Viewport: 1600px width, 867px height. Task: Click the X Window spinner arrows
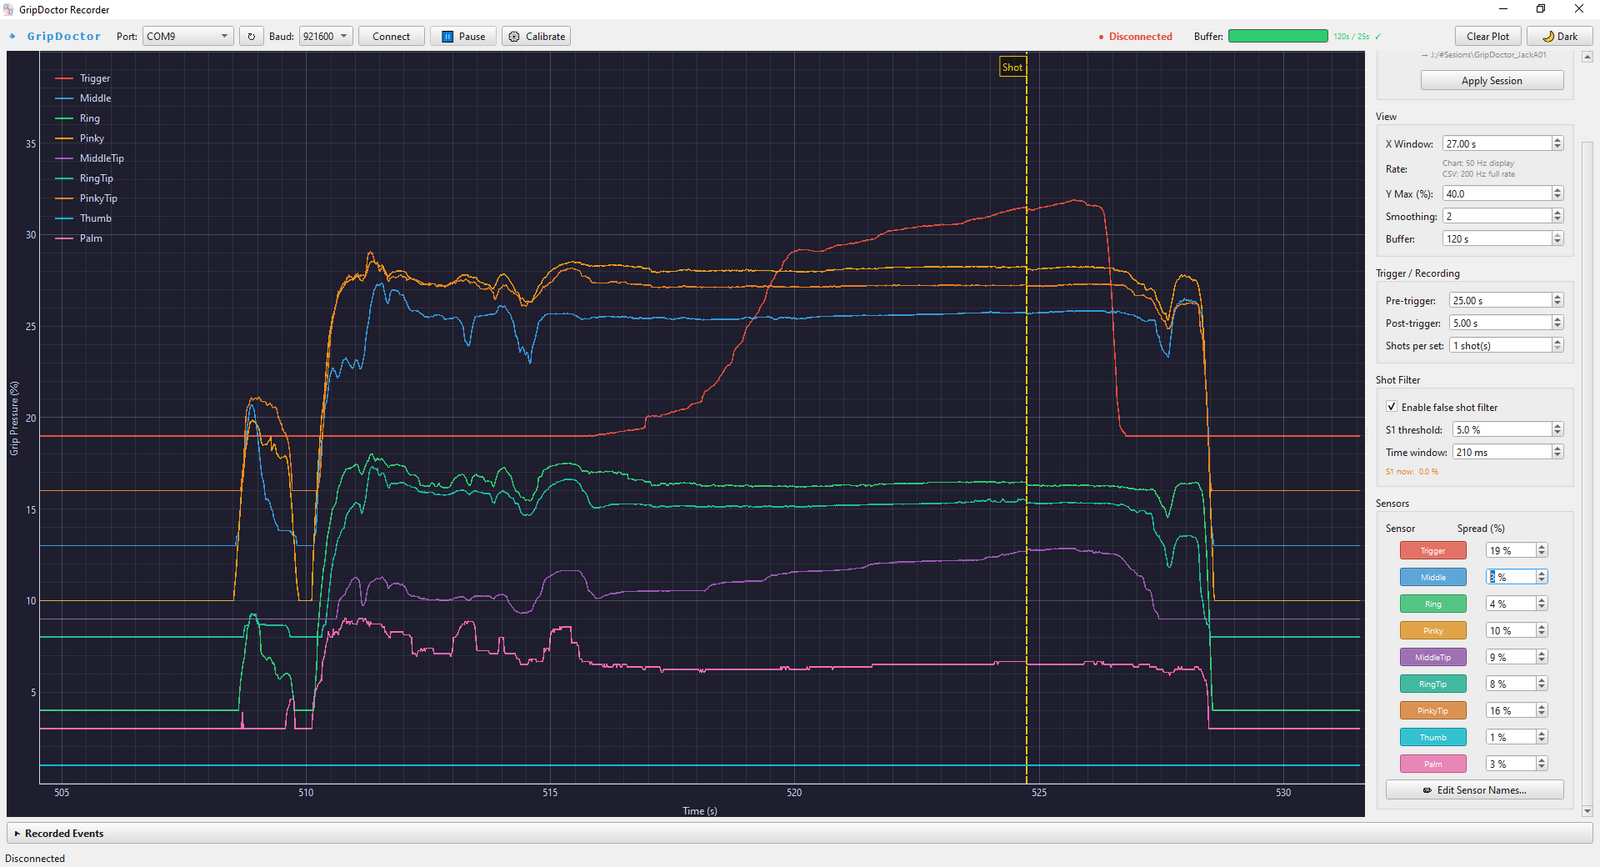click(1557, 144)
